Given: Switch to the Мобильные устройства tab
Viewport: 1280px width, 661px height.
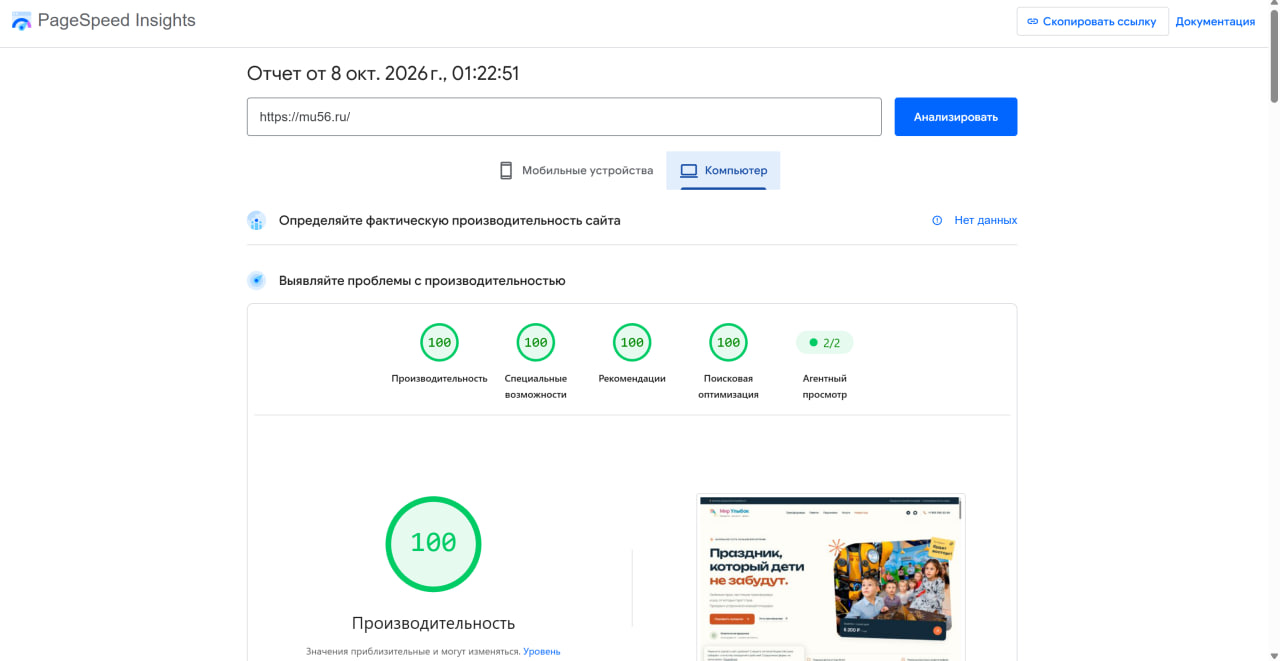Looking at the screenshot, I should coord(576,171).
